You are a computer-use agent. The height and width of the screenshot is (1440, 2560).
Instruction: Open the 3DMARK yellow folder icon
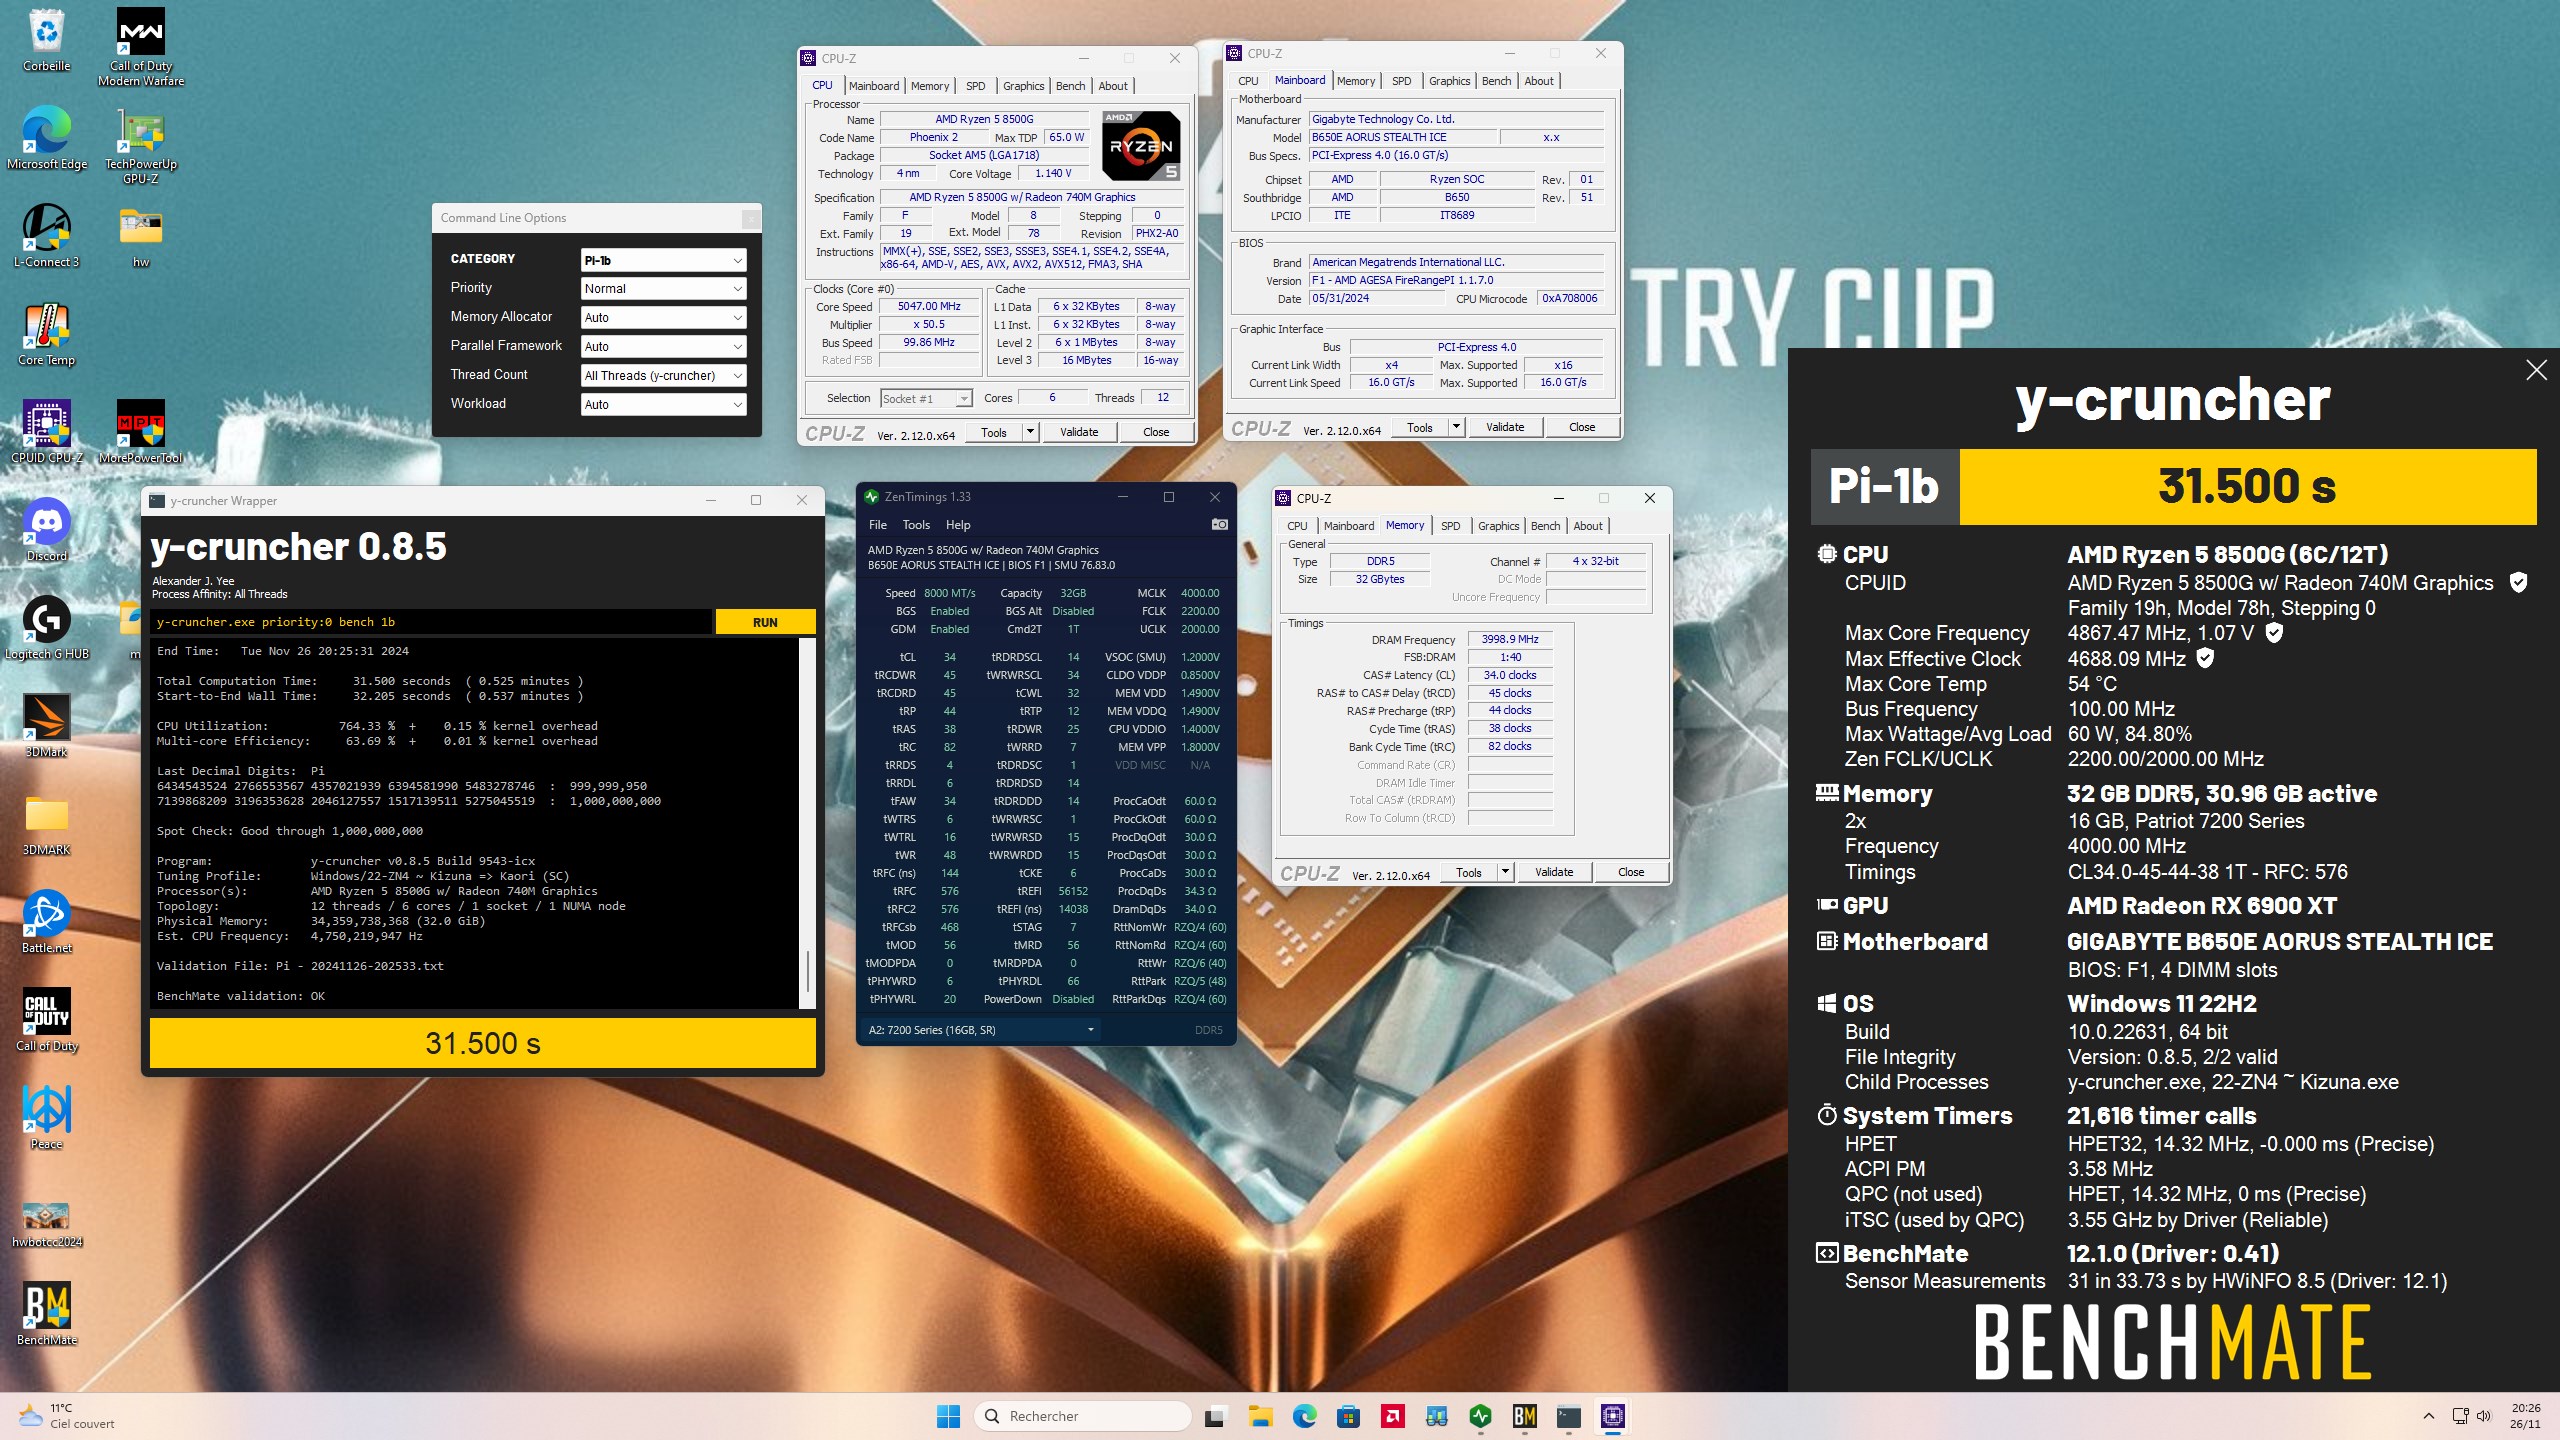click(x=47, y=825)
